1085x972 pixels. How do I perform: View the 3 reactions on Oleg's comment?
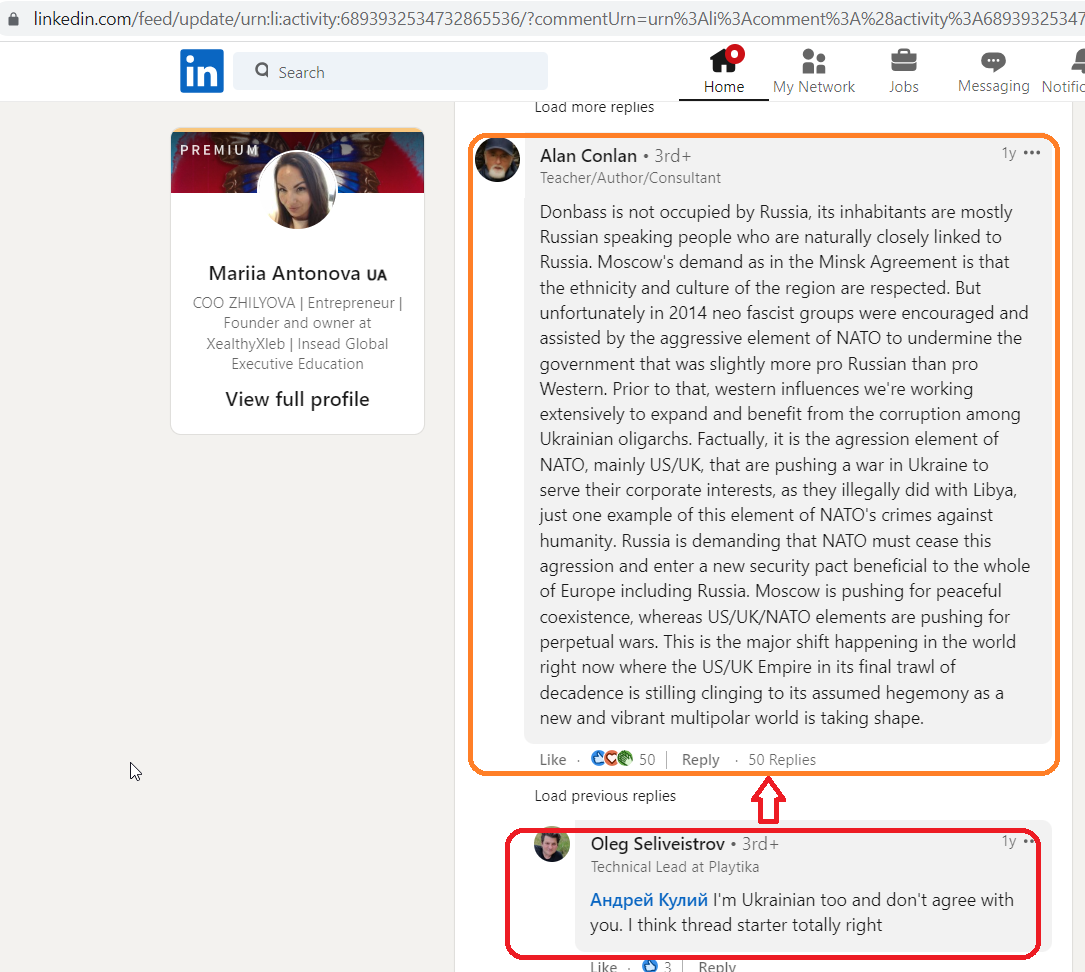(657, 966)
